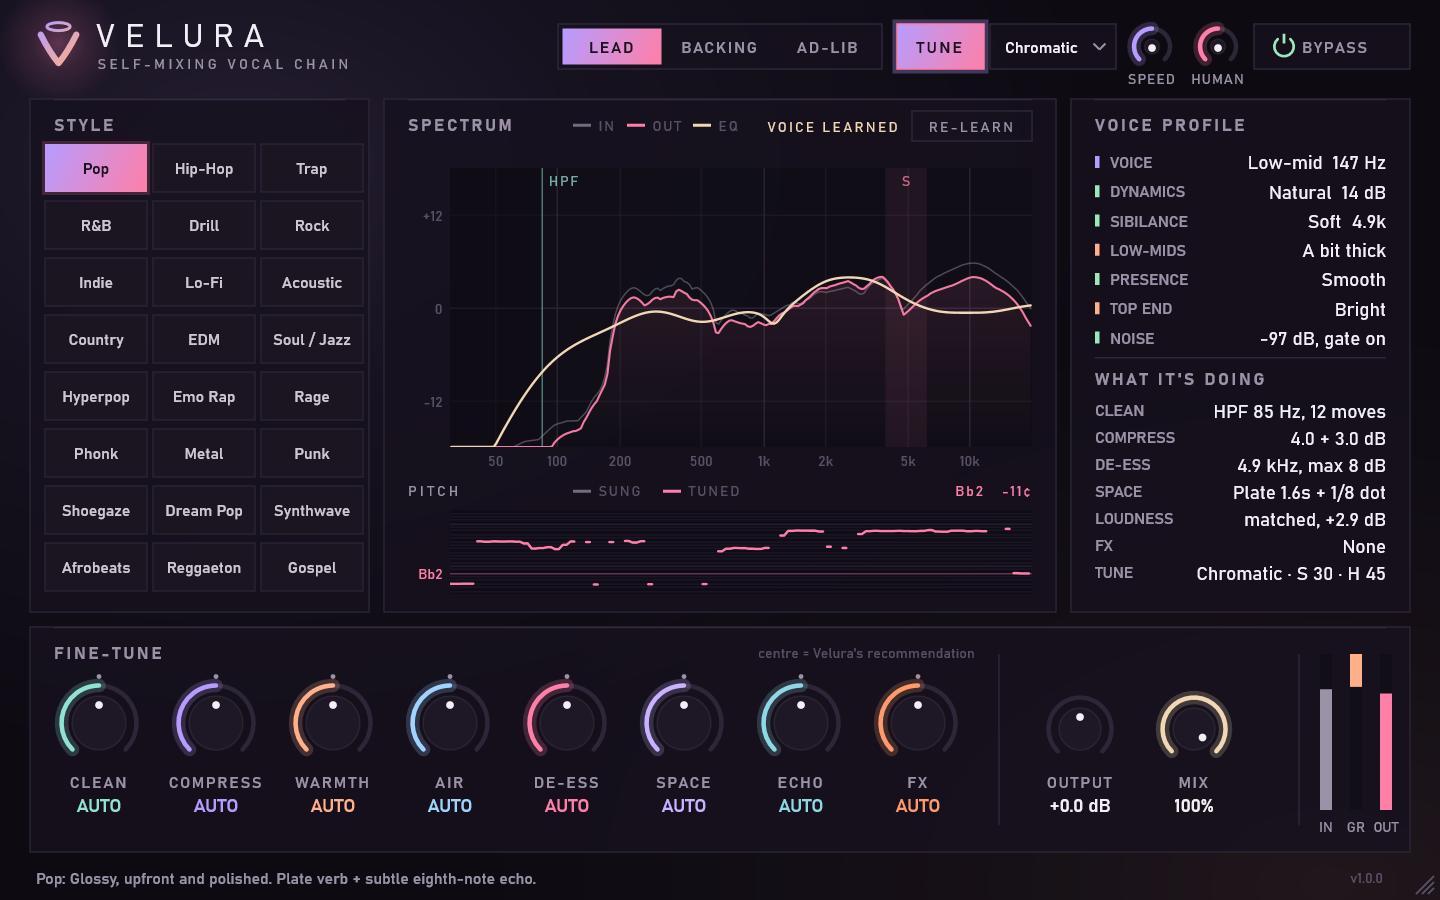Choose the Acoustic style

pos(312,282)
